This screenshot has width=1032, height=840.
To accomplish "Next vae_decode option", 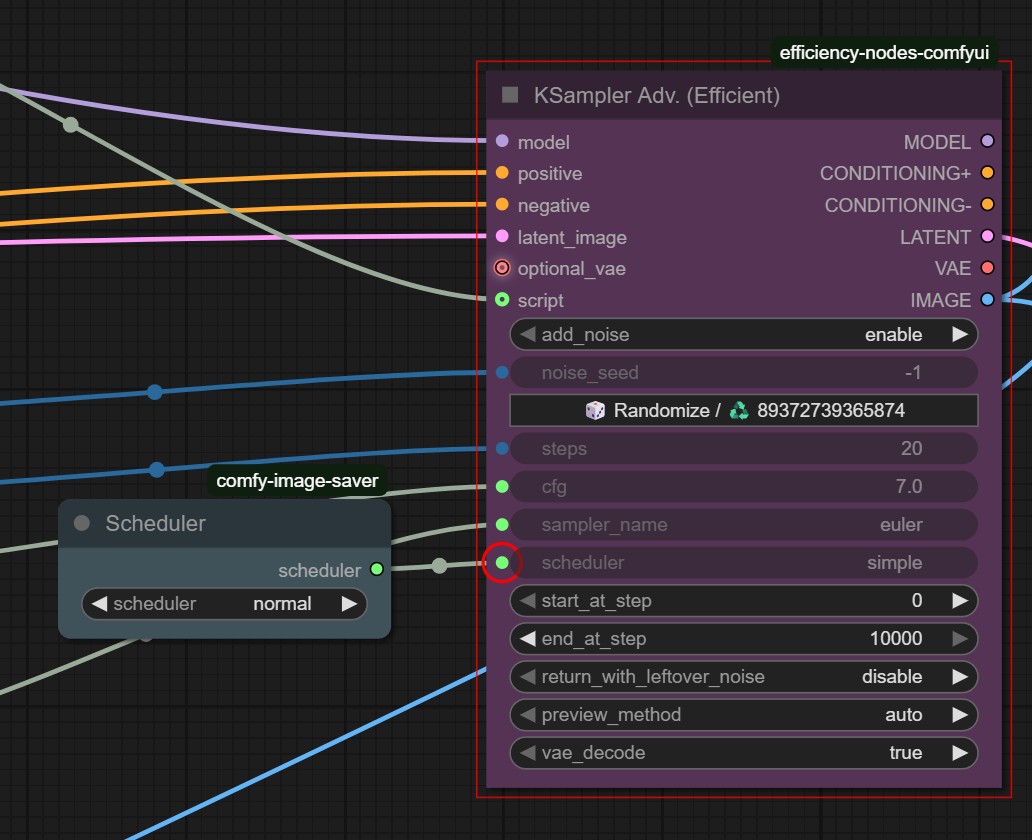I will pyautogui.click(x=960, y=752).
